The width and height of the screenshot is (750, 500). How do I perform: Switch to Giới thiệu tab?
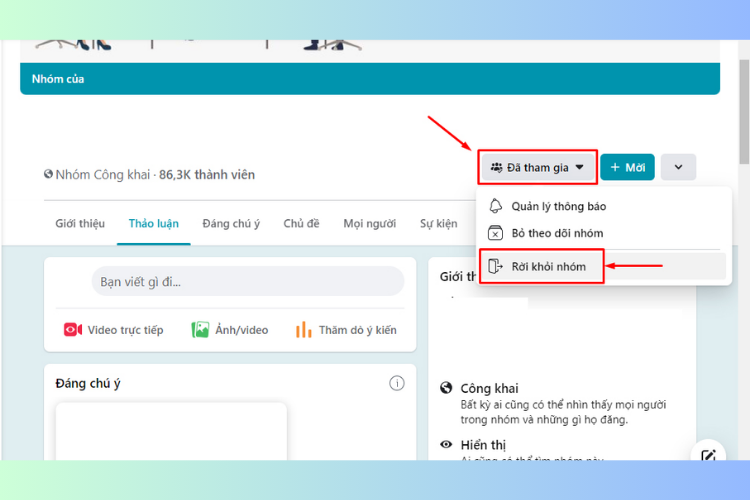(80, 223)
